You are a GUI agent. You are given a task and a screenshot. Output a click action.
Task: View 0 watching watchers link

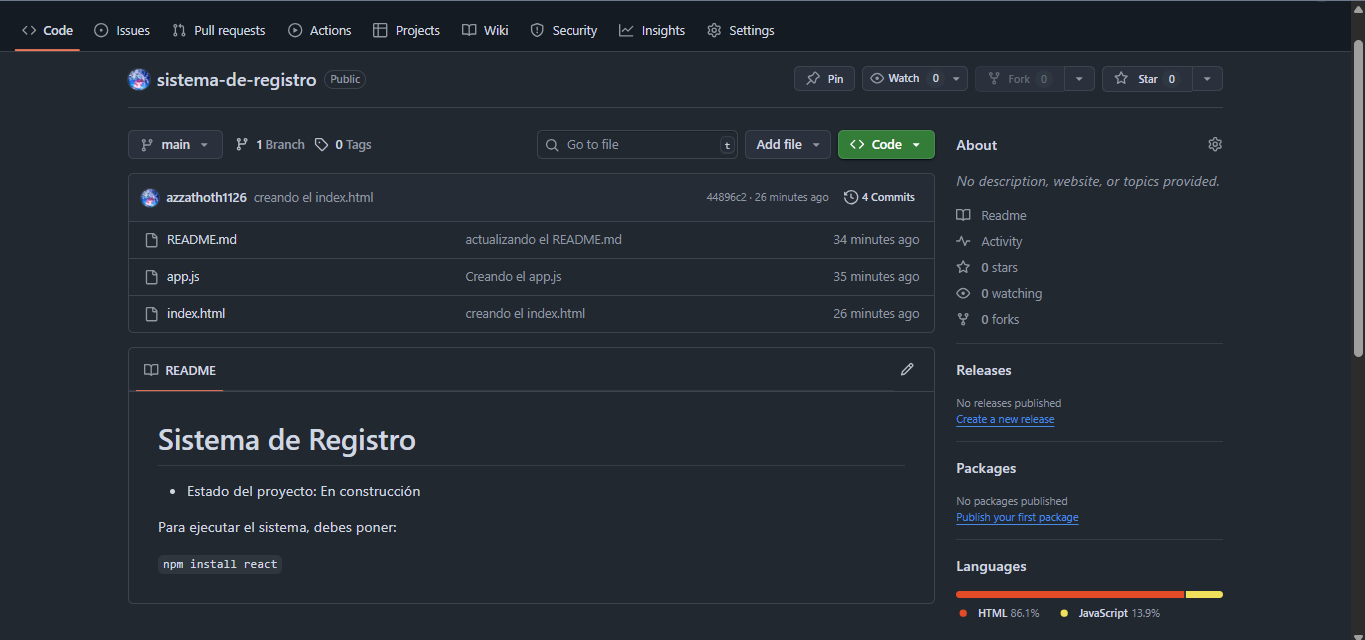coord(999,293)
